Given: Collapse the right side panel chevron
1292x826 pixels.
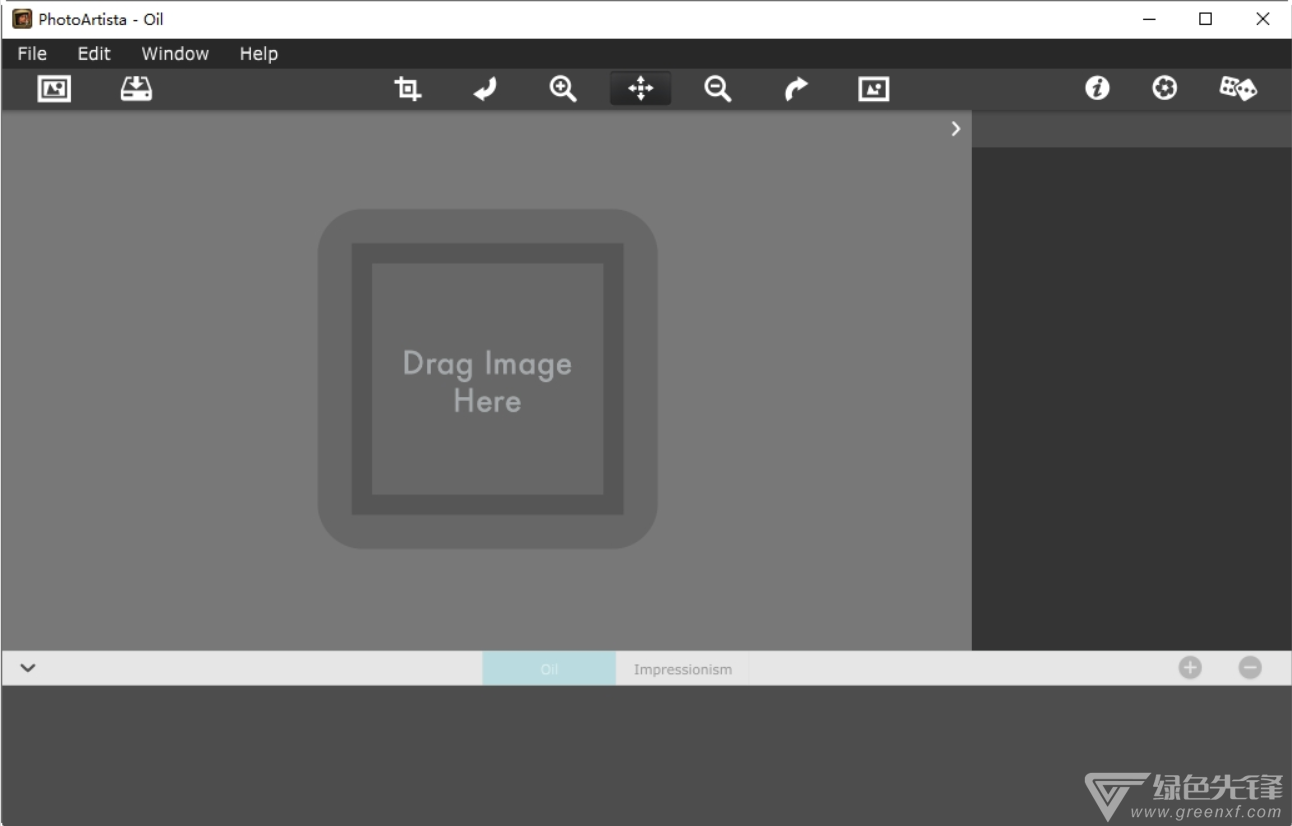Looking at the screenshot, I should coord(956,128).
